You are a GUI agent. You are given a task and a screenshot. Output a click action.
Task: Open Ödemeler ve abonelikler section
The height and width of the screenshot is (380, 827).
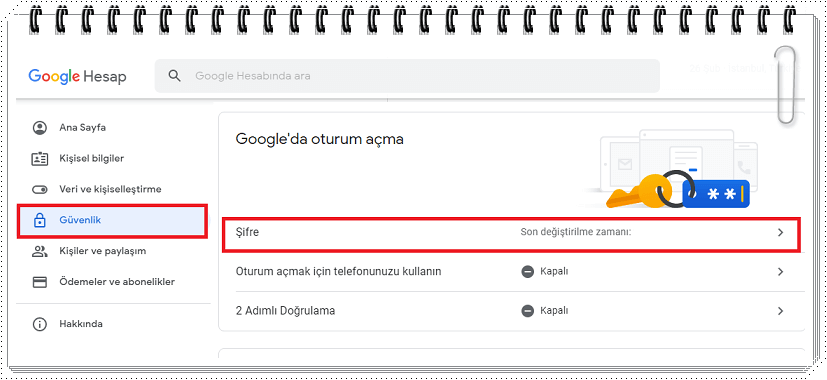[x=117, y=282]
